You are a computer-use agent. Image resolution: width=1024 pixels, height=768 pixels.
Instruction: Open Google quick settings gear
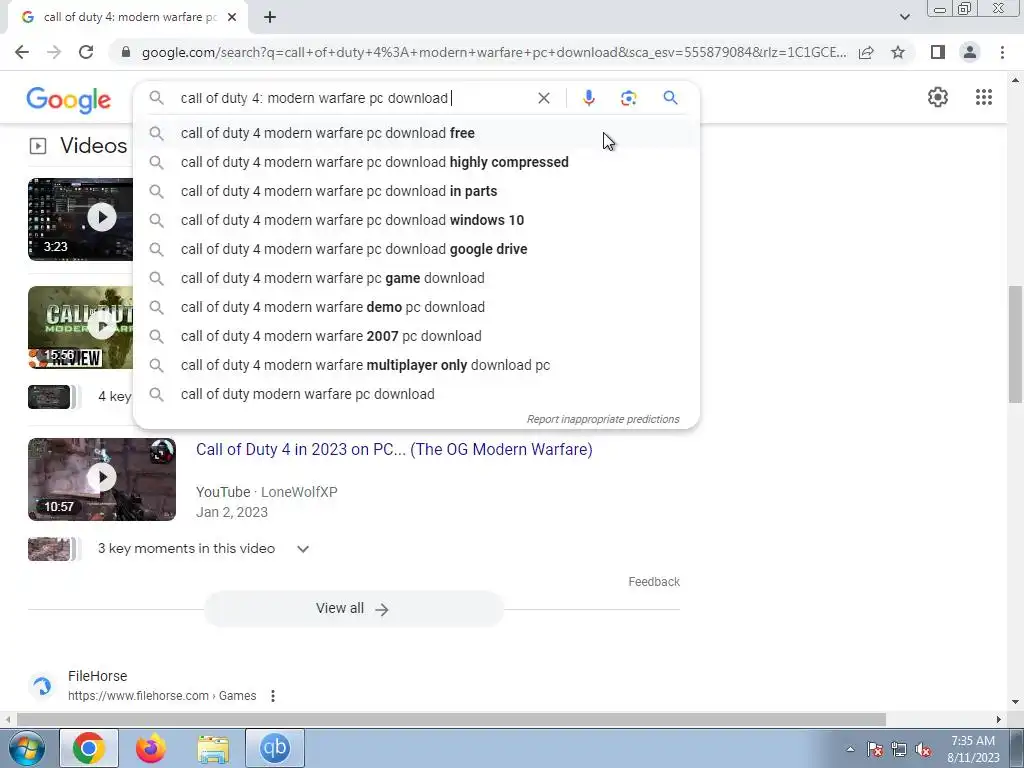click(x=938, y=97)
